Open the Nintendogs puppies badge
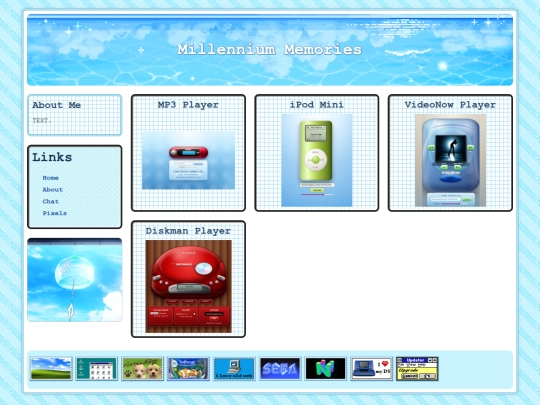This screenshot has width=540, height=405. tap(143, 368)
